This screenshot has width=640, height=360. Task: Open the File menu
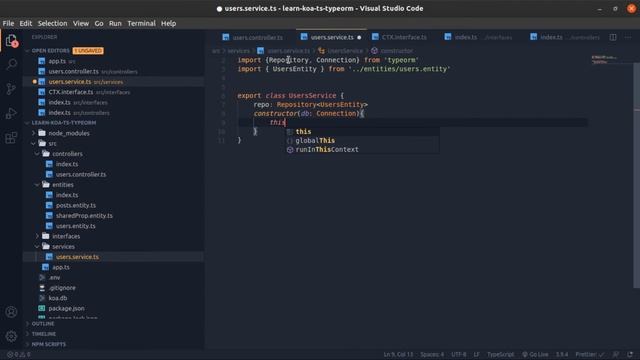click(8, 23)
